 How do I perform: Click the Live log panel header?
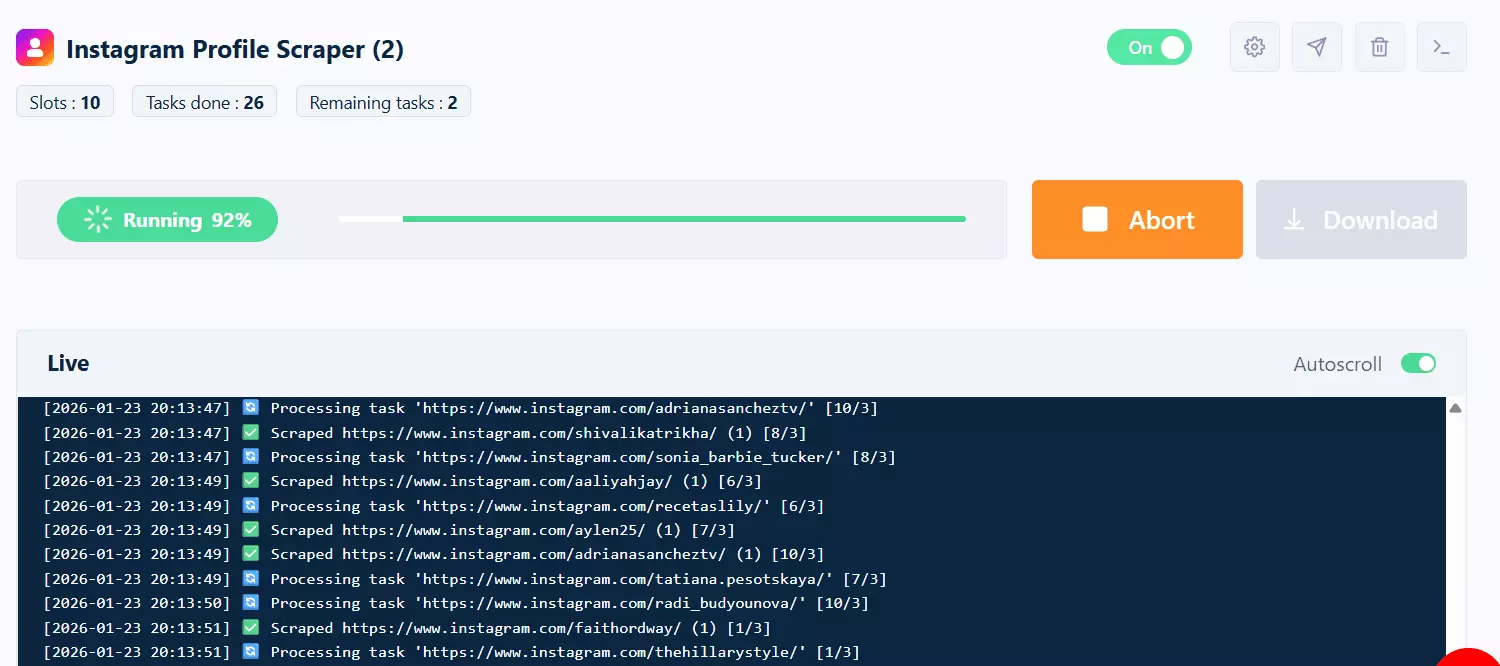(x=68, y=364)
